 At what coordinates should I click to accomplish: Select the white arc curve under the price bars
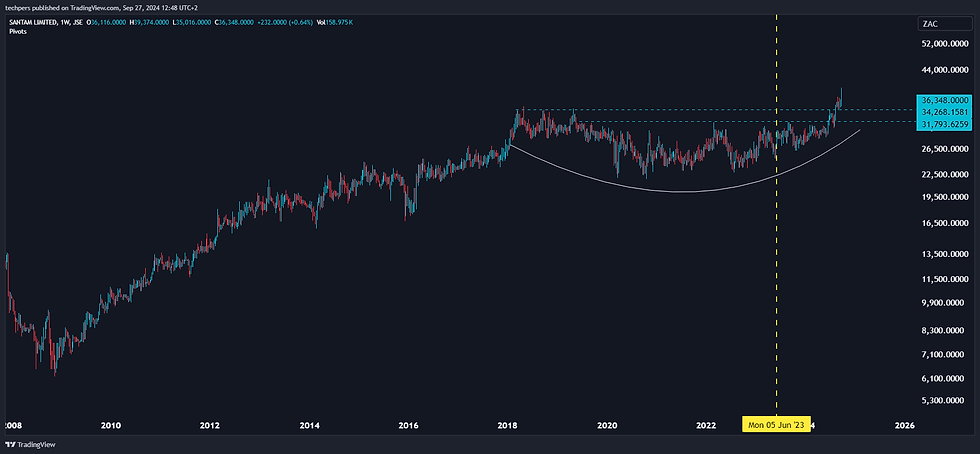[x=681, y=191]
